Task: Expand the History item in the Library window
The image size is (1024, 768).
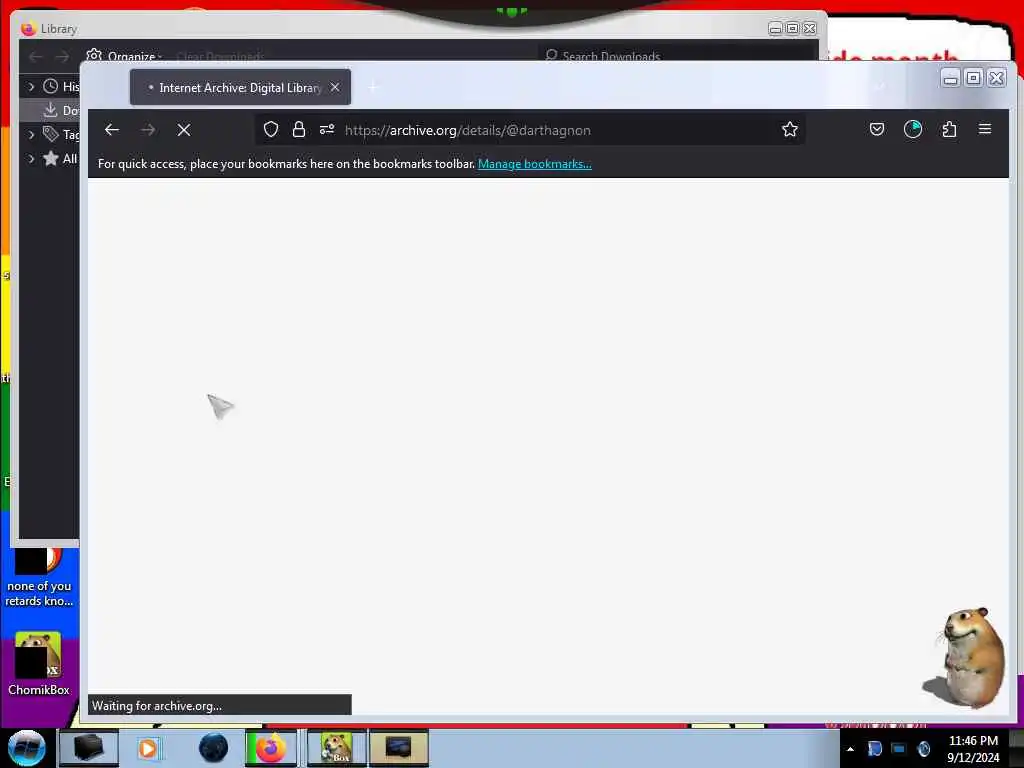Action: [x=31, y=86]
